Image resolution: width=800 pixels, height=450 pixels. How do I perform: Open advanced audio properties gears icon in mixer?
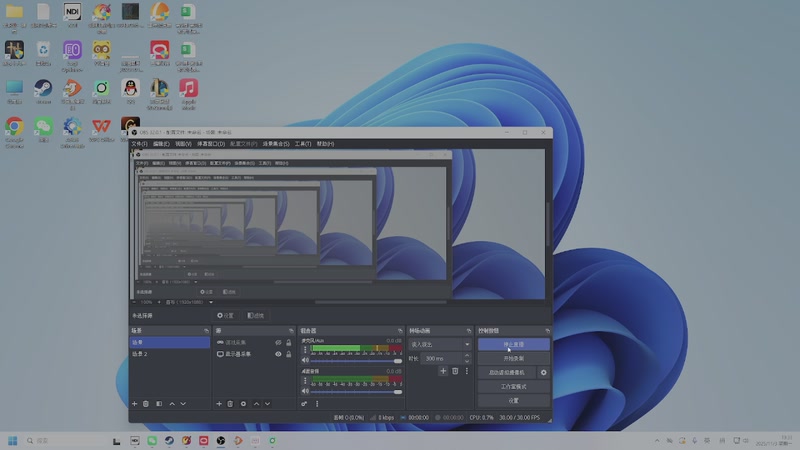pyautogui.click(x=304, y=404)
